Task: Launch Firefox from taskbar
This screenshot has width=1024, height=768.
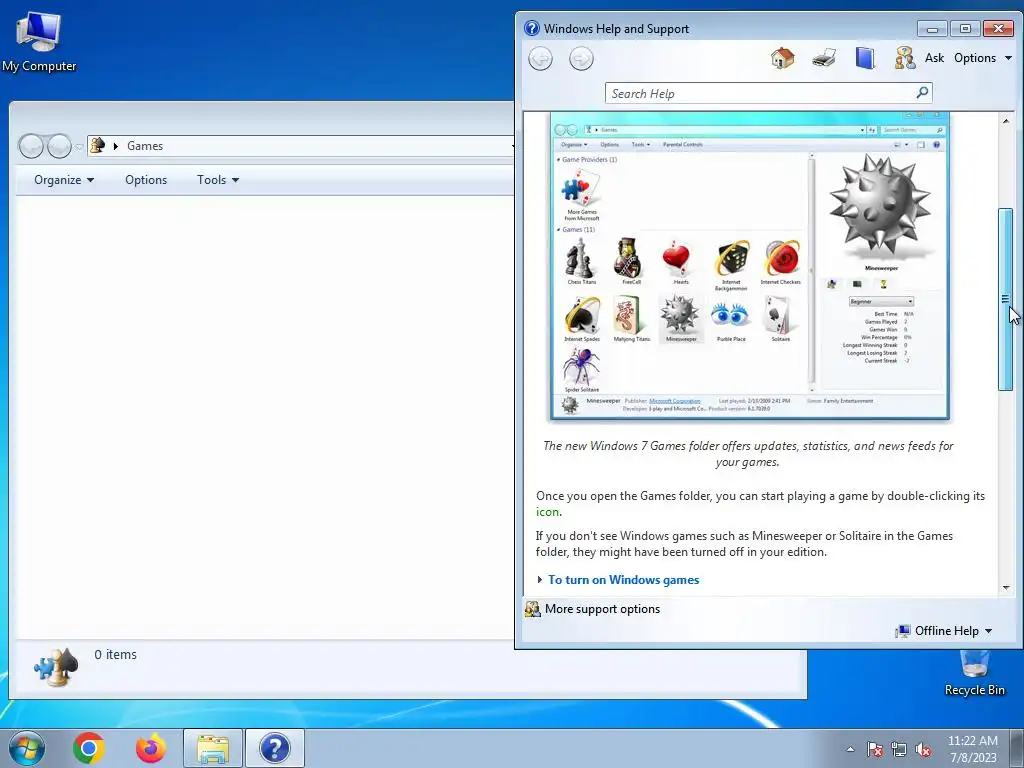Action: pos(151,748)
